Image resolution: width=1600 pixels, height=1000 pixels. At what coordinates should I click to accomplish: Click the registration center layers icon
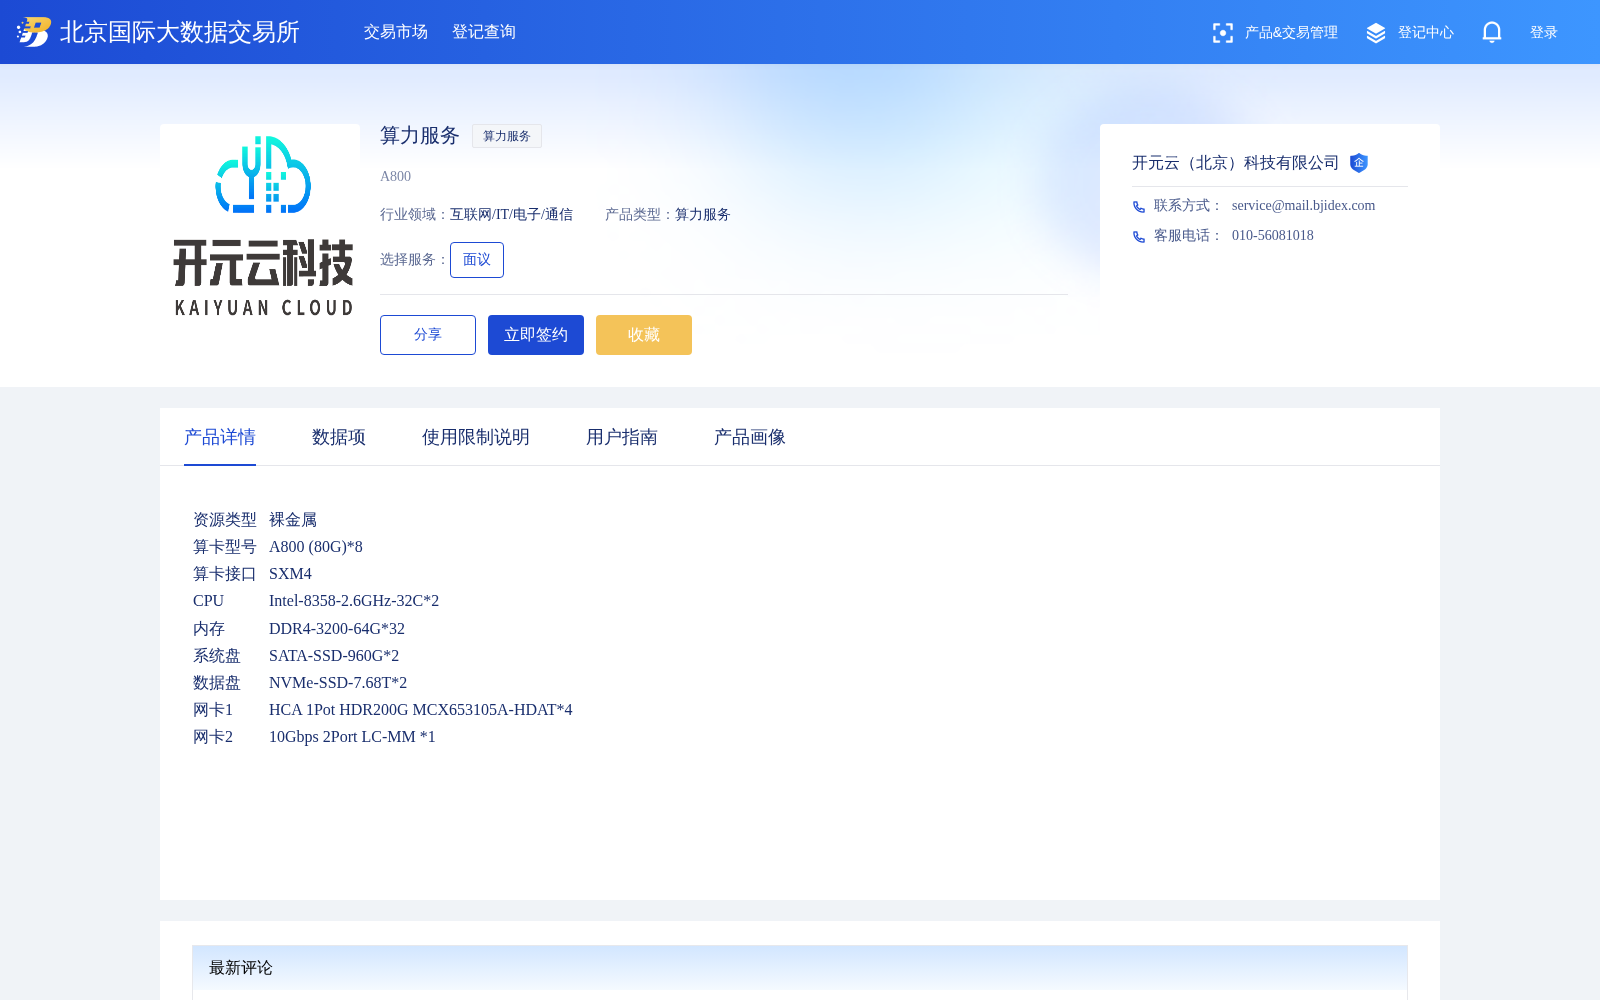point(1376,33)
